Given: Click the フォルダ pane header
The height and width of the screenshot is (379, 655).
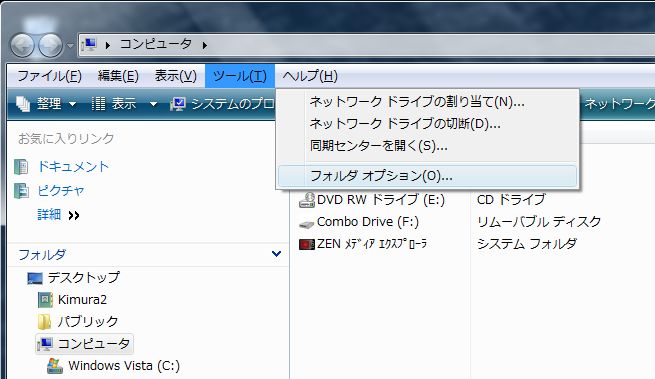Looking at the screenshot, I should pyautogui.click(x=149, y=254).
